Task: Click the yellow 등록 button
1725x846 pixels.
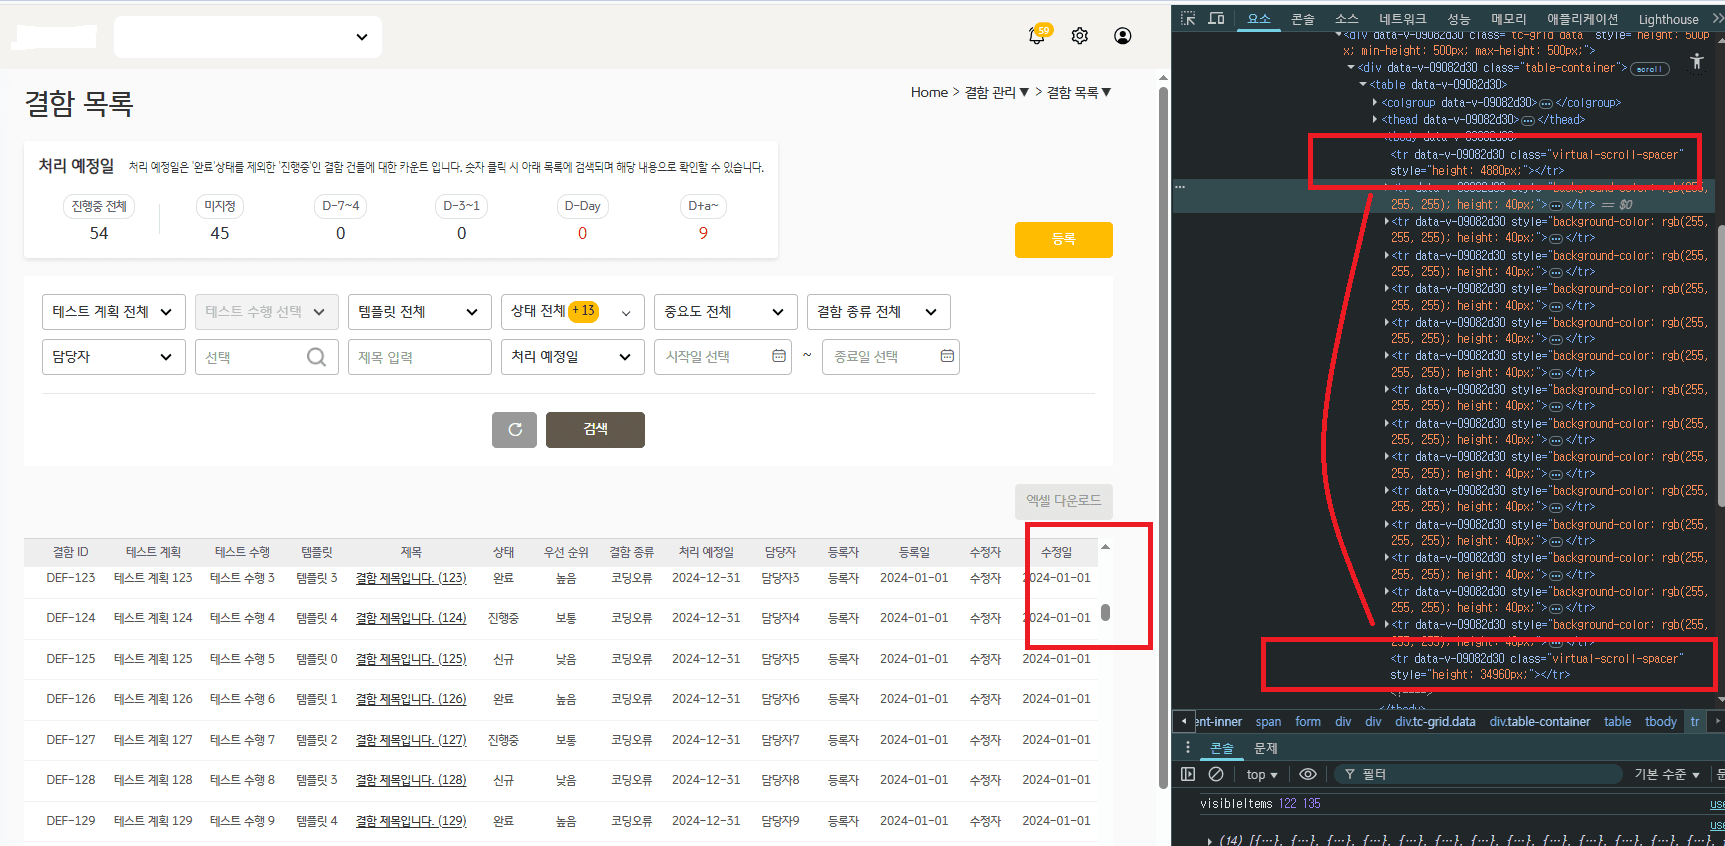Action: click(1063, 240)
